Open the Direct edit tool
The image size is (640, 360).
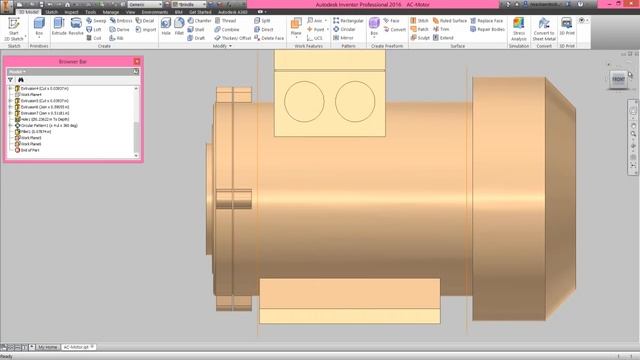point(264,29)
